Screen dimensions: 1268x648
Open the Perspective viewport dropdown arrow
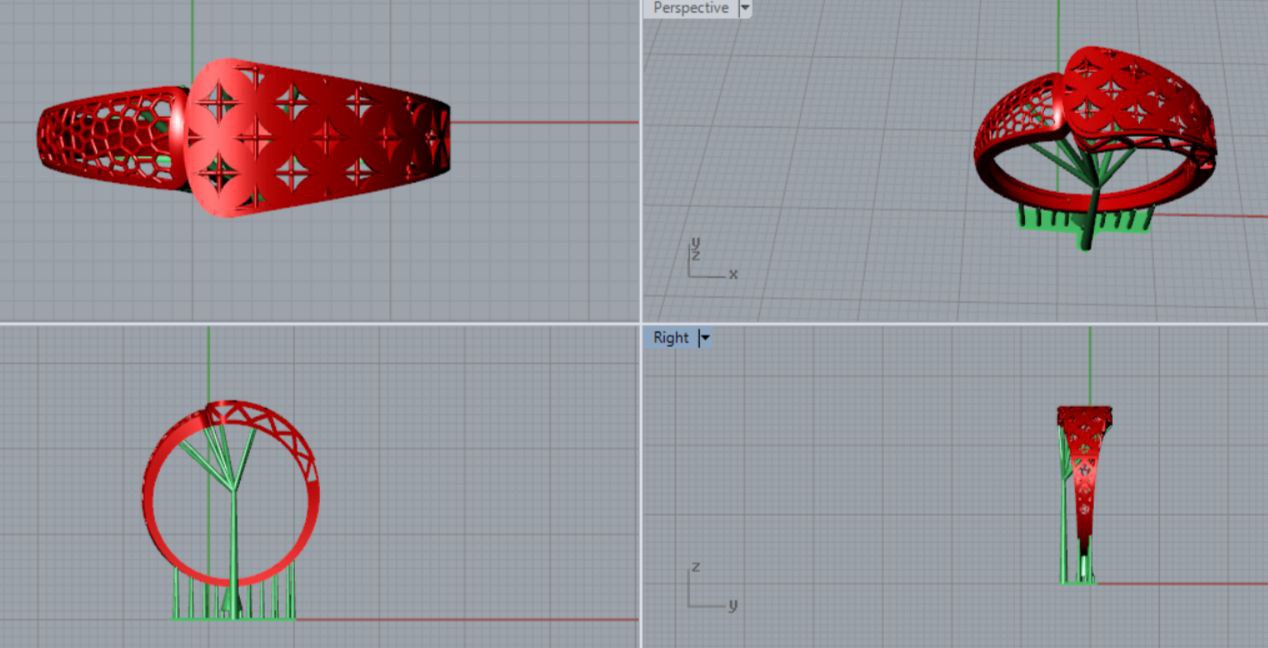[x=744, y=8]
